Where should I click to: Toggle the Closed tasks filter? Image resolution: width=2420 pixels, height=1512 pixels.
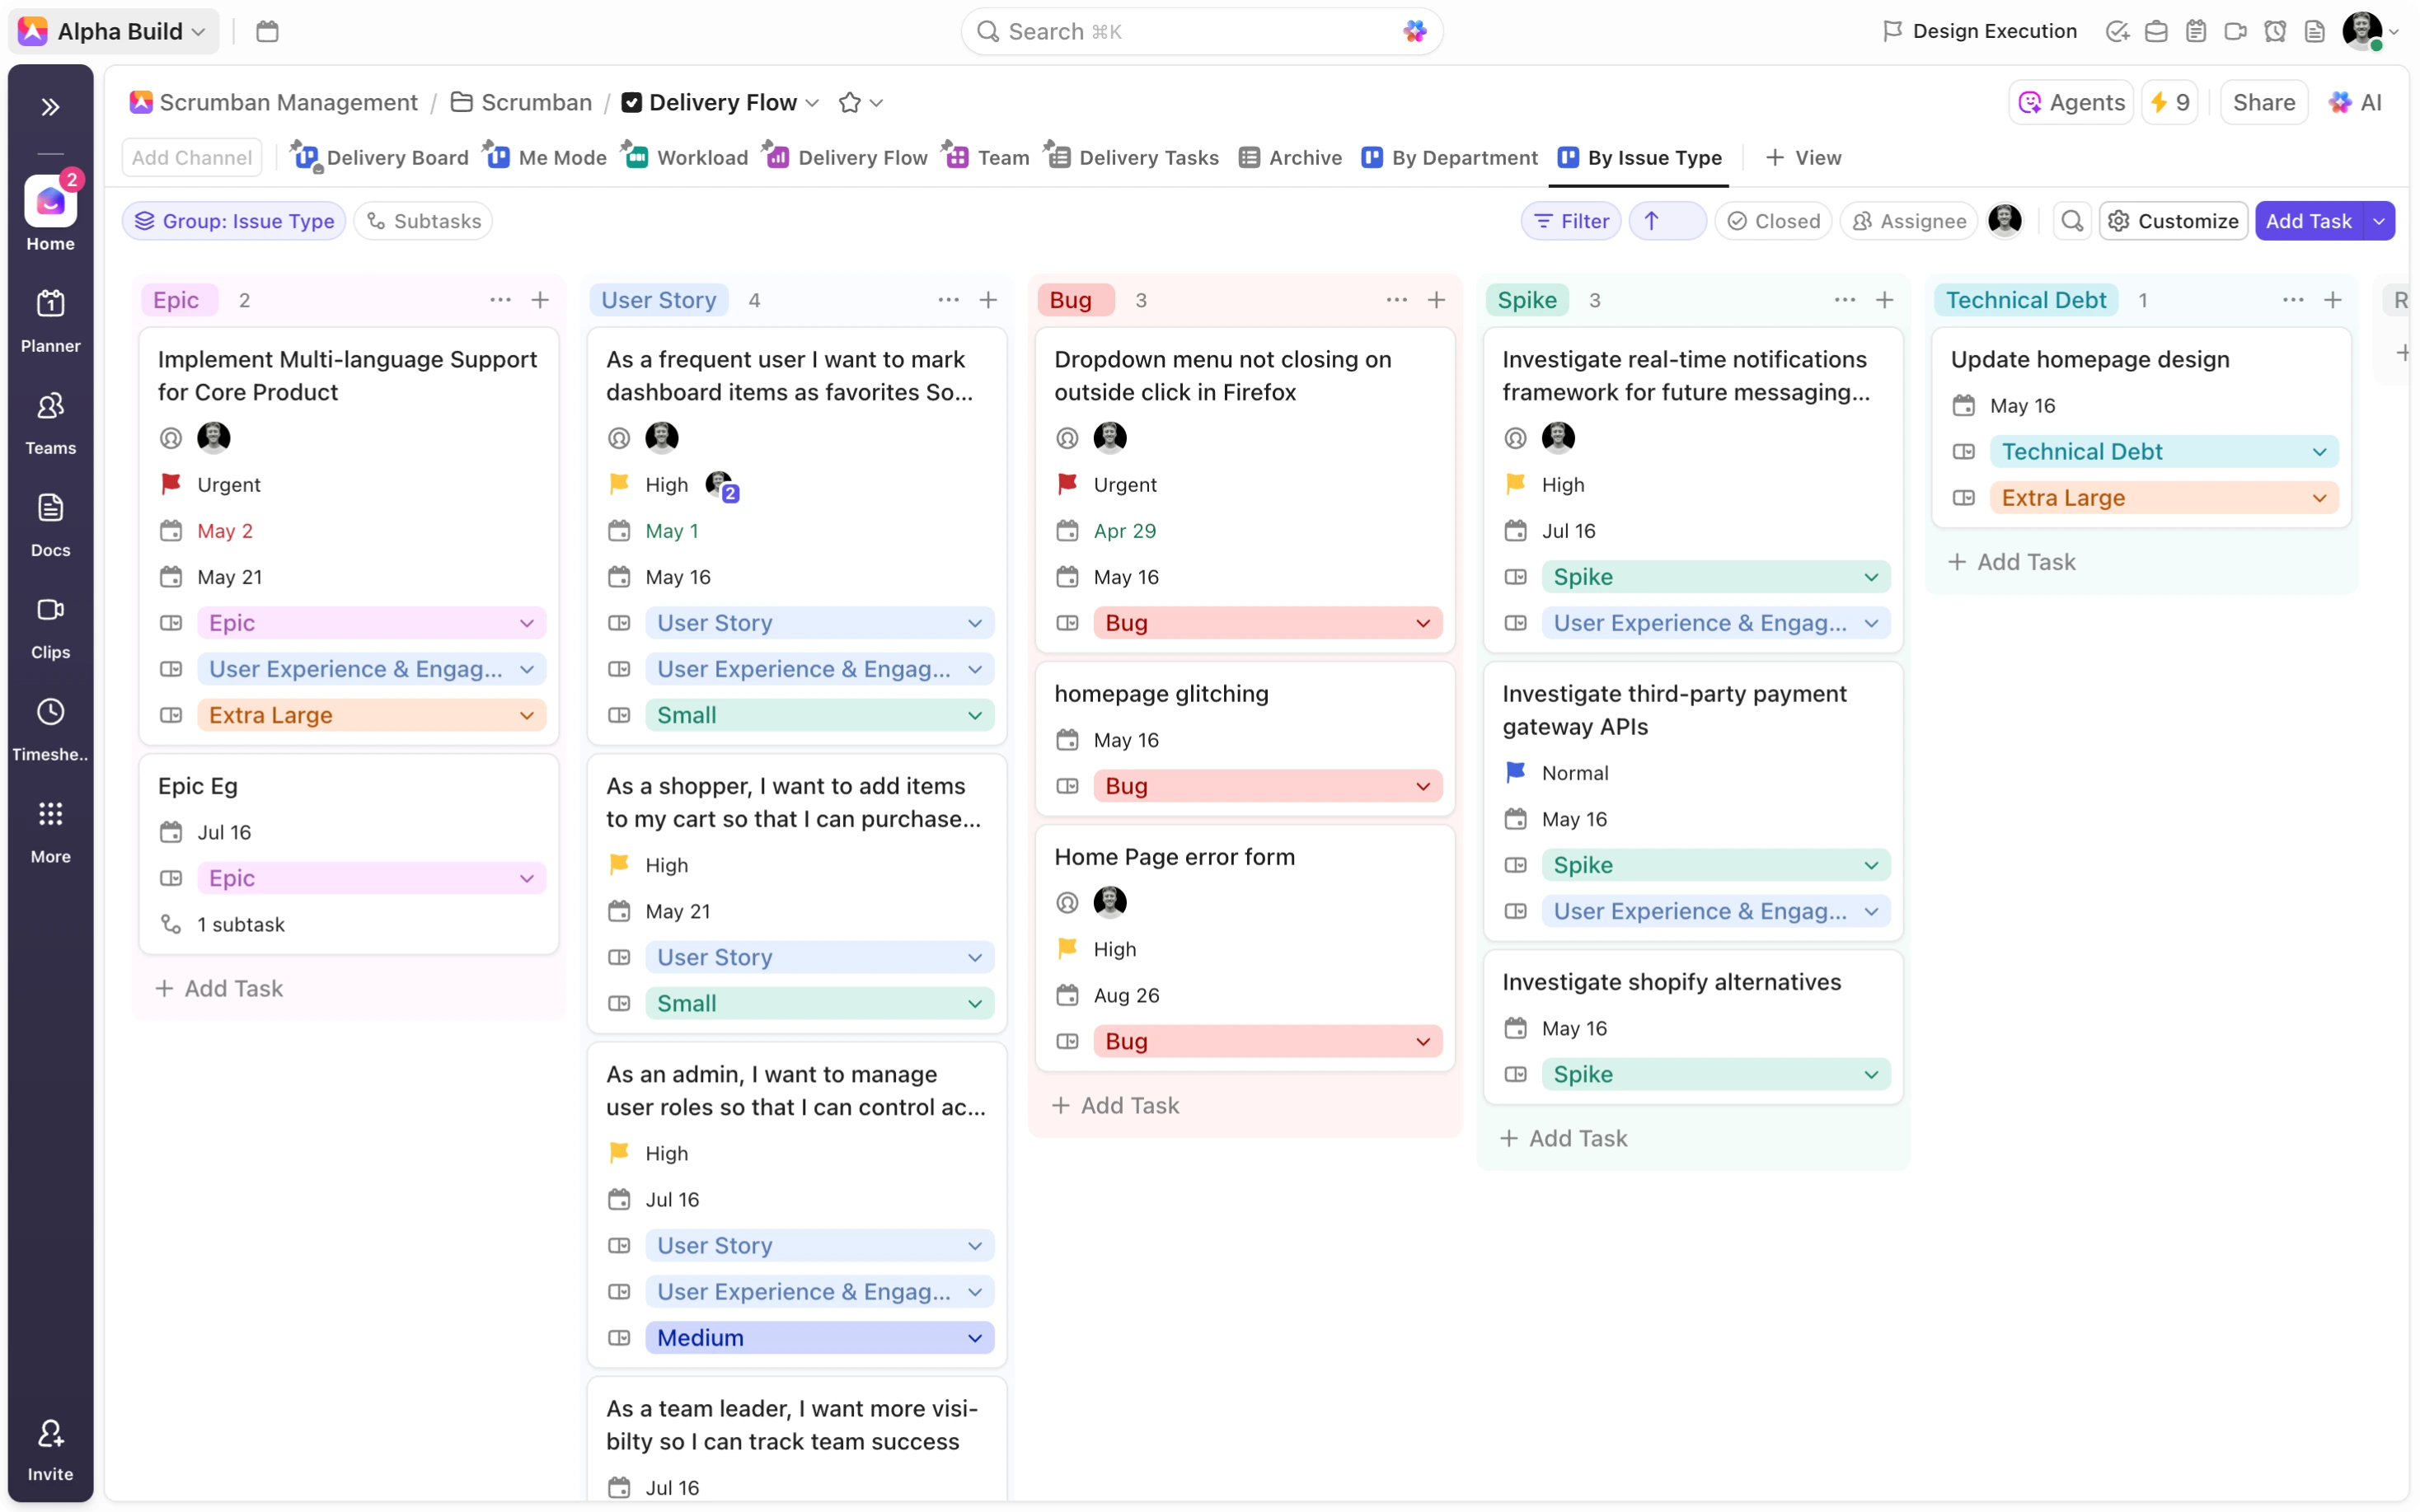point(1773,221)
